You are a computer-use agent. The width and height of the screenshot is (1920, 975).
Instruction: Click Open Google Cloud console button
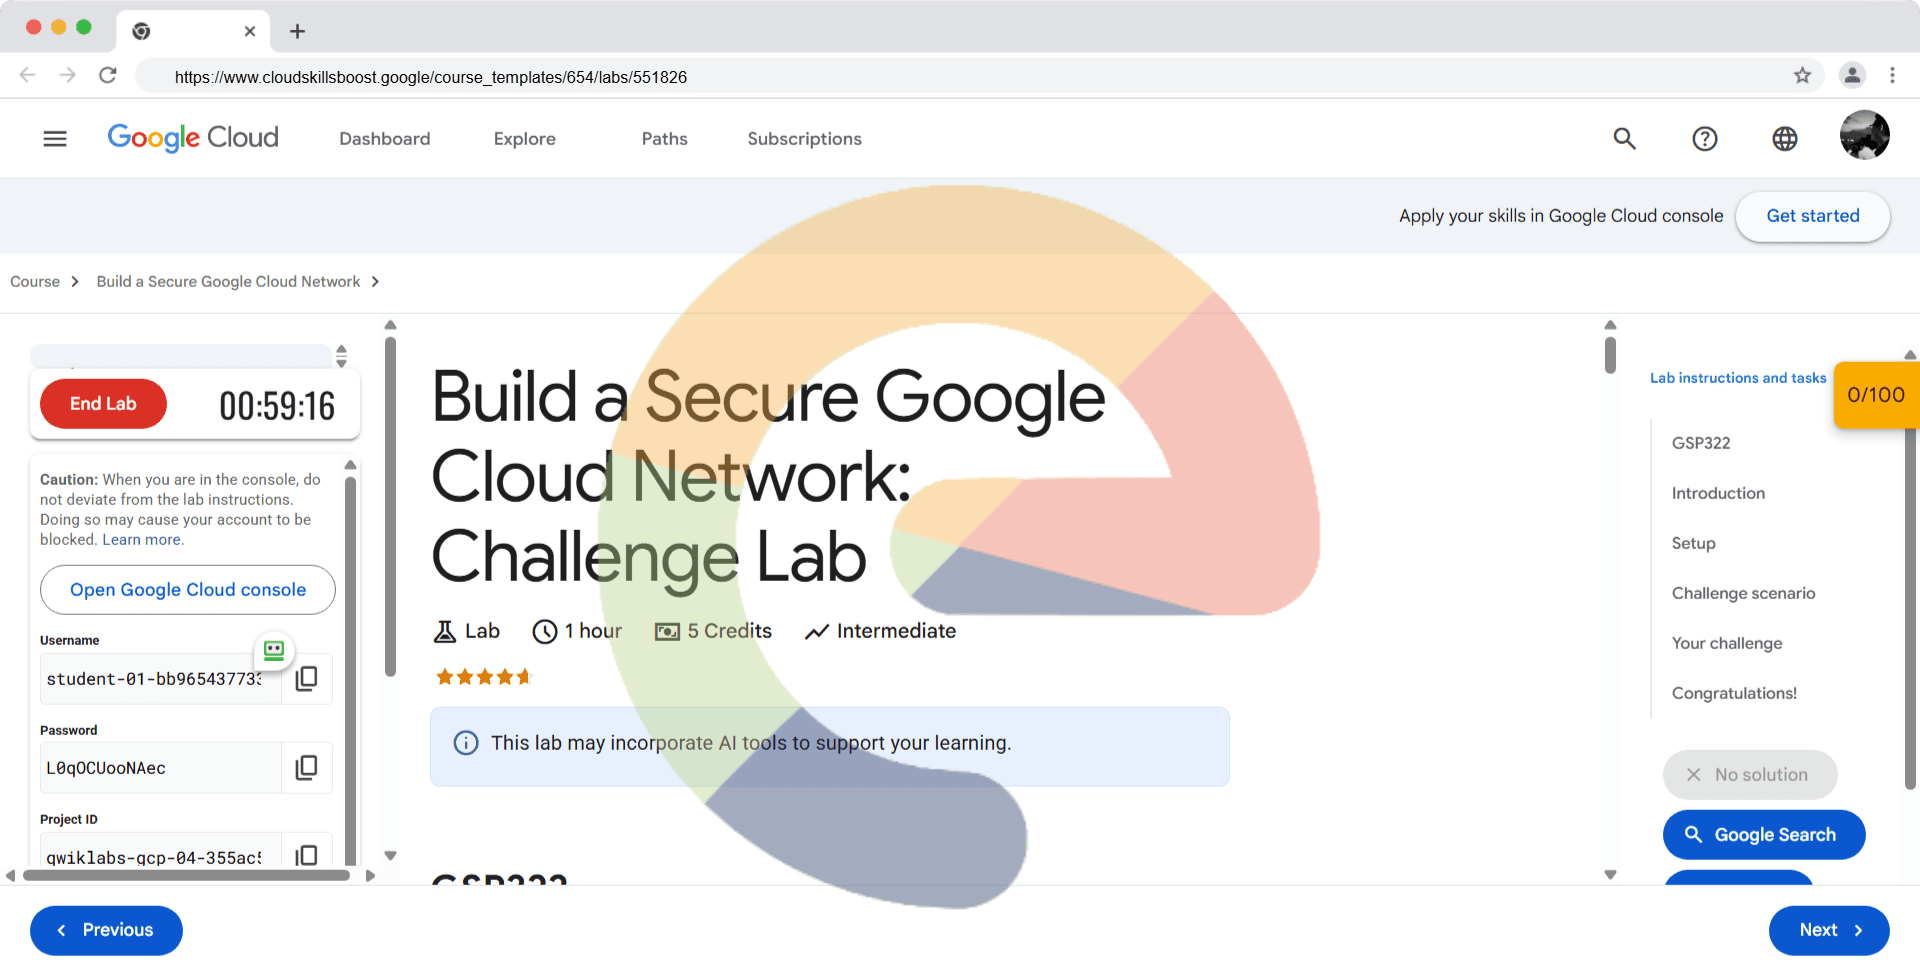188,590
